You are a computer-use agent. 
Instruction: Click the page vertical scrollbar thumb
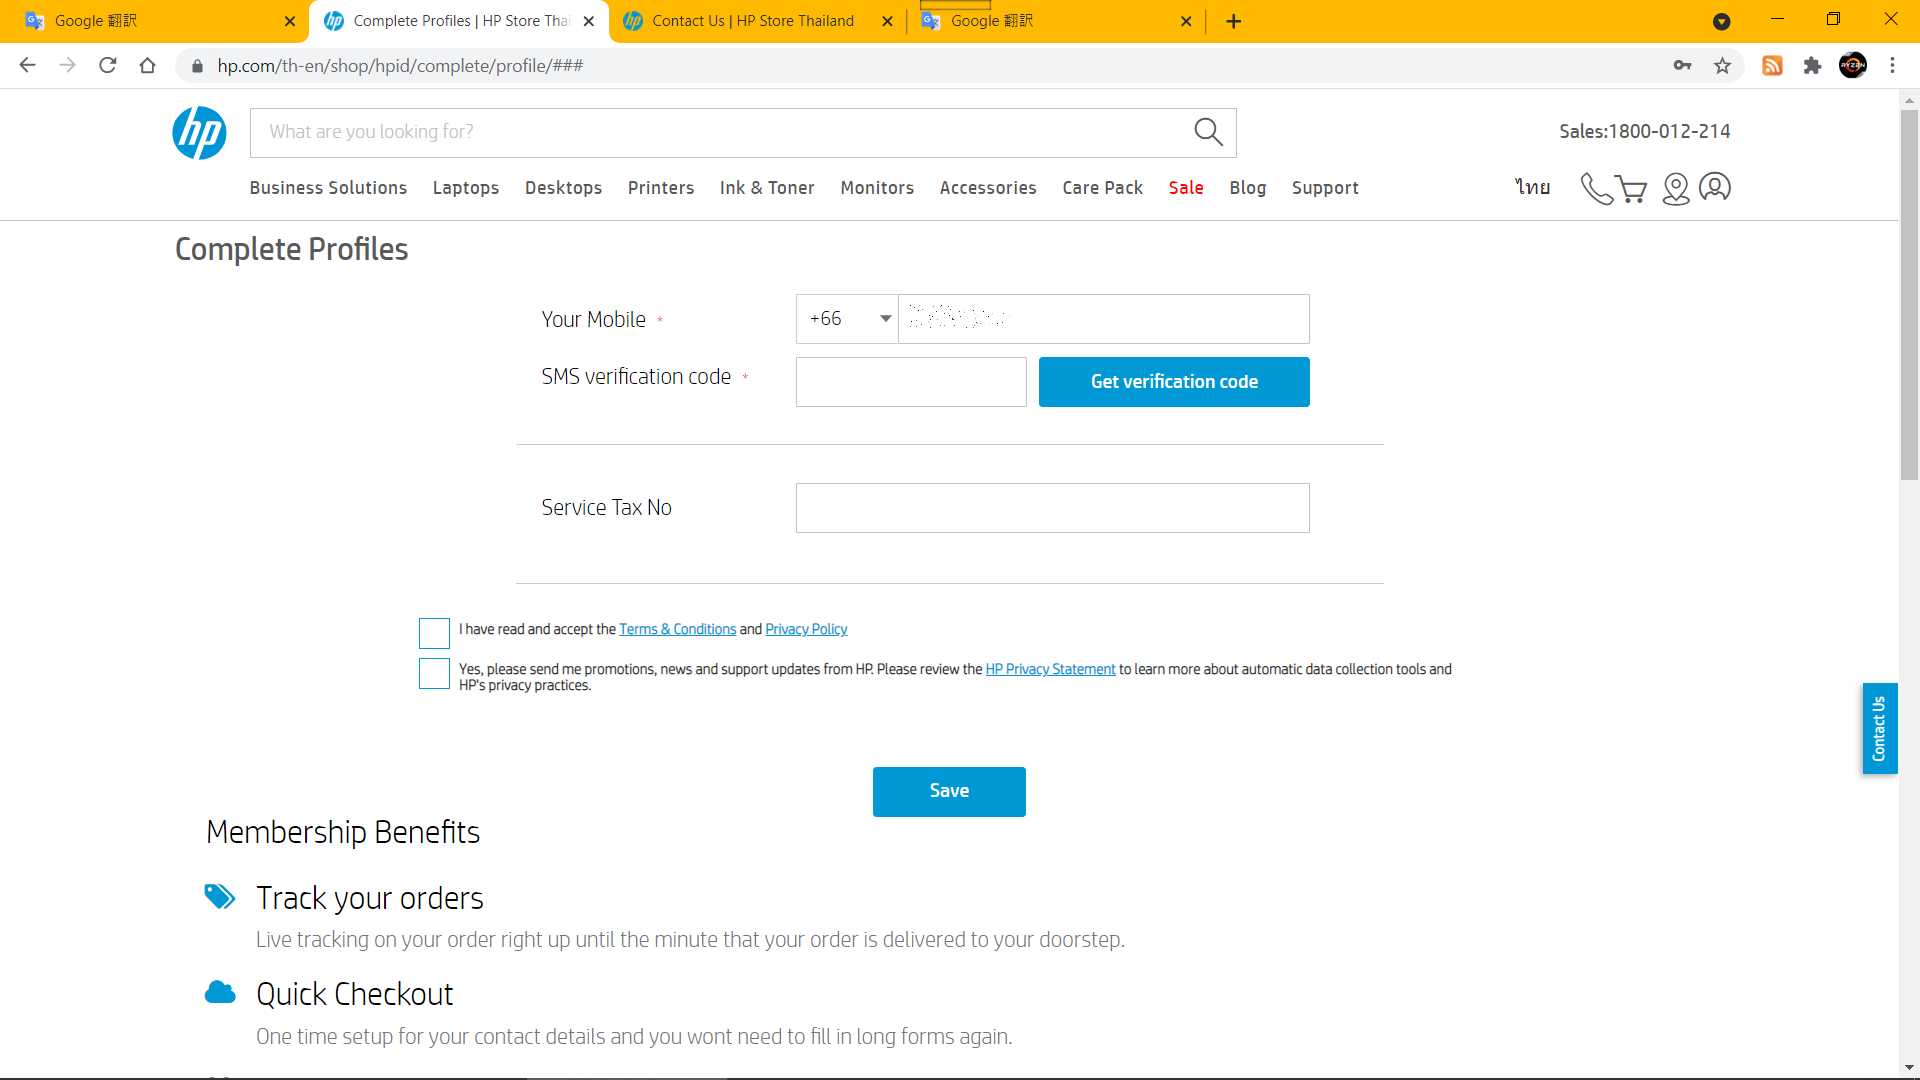click(x=1909, y=295)
